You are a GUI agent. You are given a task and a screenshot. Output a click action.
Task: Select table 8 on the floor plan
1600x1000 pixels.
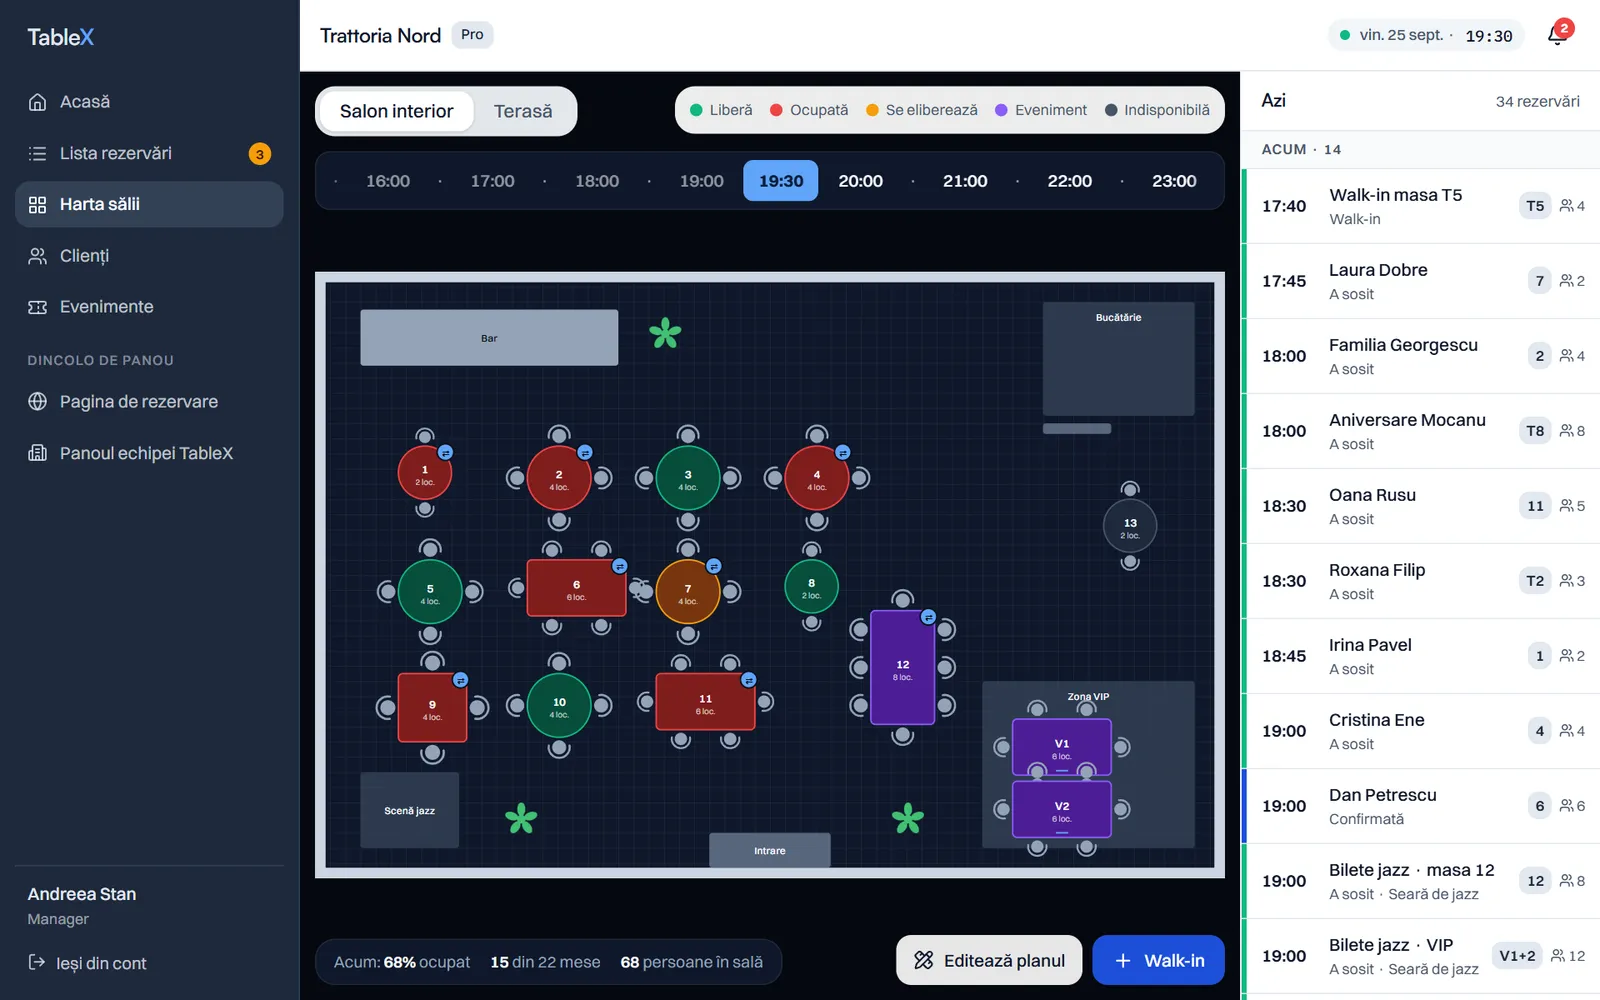click(811, 588)
